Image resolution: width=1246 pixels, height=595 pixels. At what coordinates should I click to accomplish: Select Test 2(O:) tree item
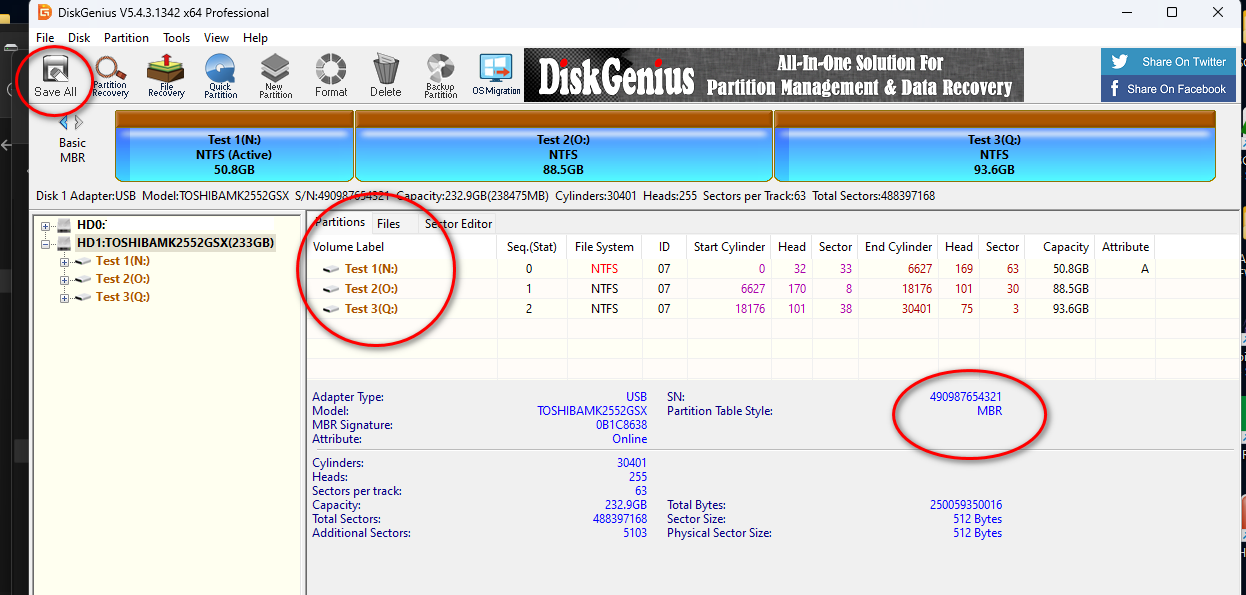[123, 279]
